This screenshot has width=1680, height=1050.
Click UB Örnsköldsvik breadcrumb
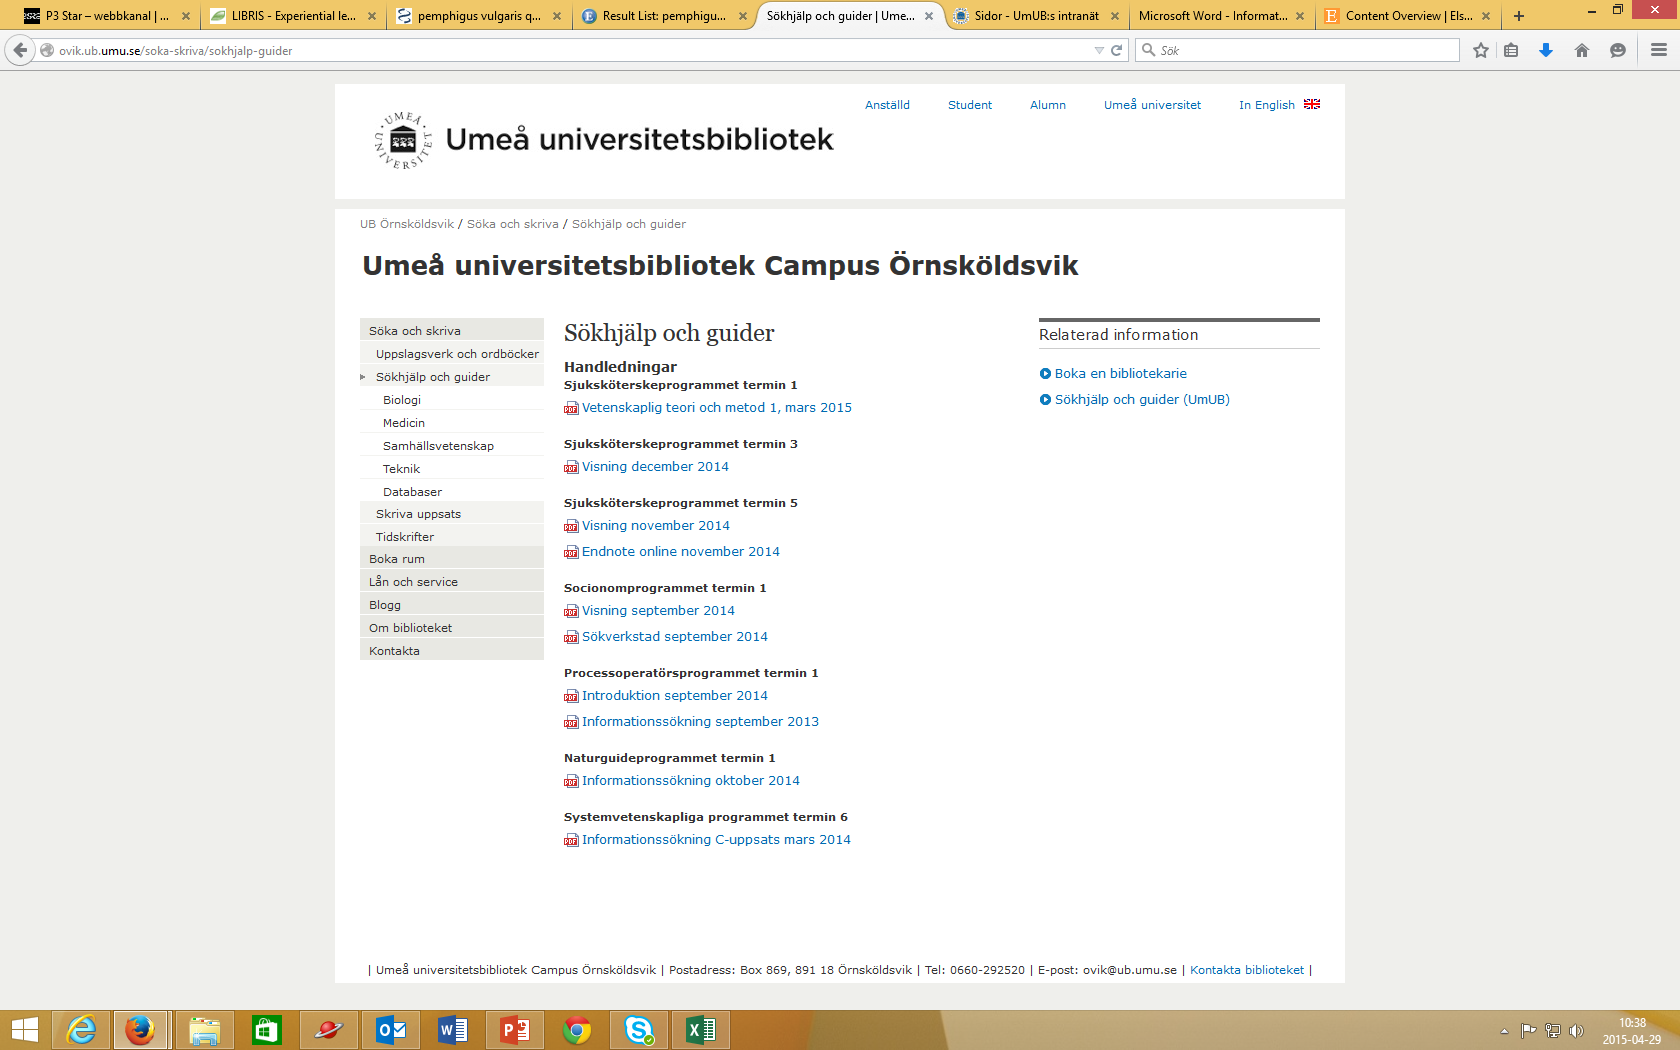click(x=407, y=224)
